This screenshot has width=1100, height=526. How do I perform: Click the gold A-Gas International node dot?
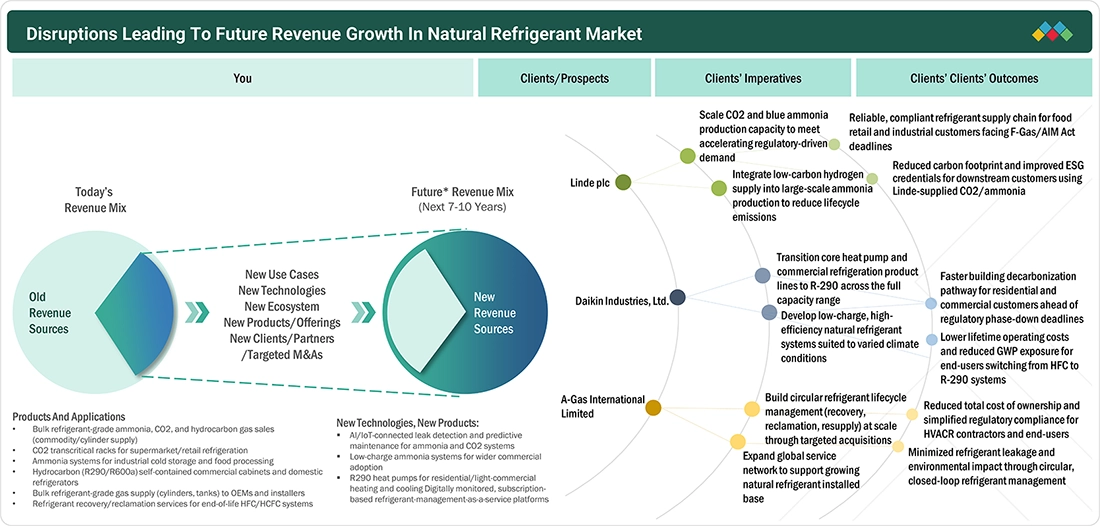[653, 407]
